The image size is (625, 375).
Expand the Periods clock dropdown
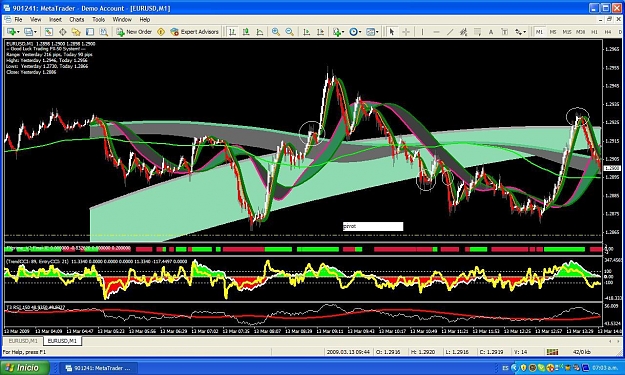coord(360,32)
